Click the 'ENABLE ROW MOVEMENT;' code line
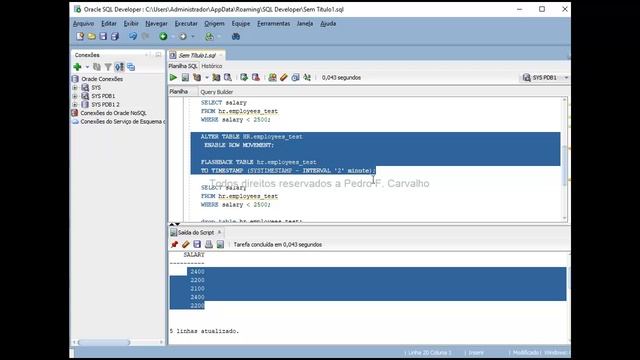 click(239, 145)
